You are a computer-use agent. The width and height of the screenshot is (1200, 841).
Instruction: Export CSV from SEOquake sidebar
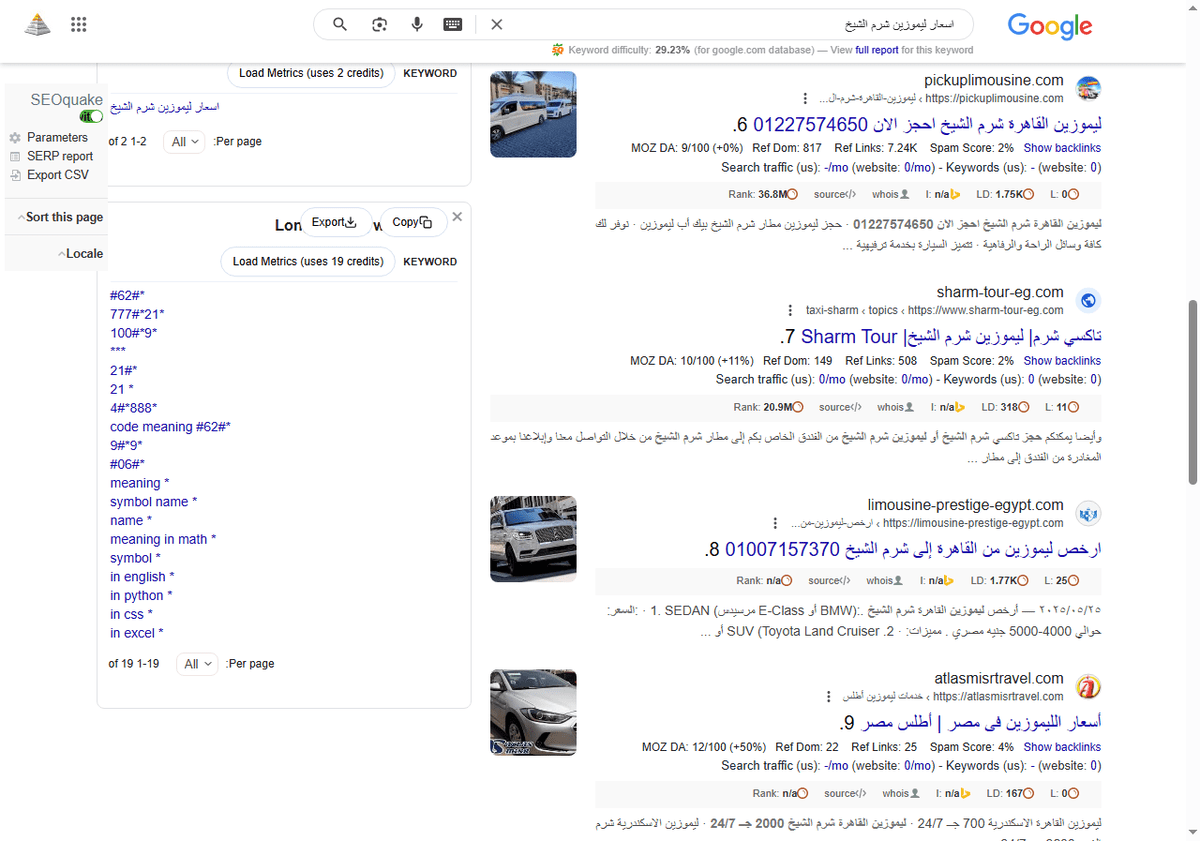(x=55, y=175)
